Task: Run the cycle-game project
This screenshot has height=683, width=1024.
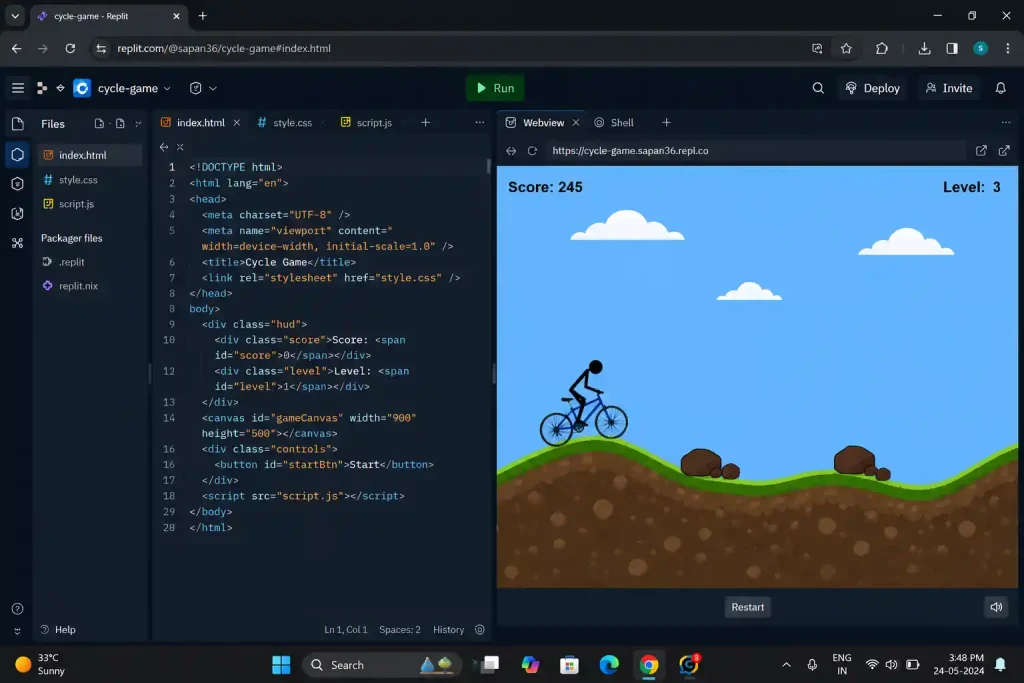Action: [x=495, y=88]
